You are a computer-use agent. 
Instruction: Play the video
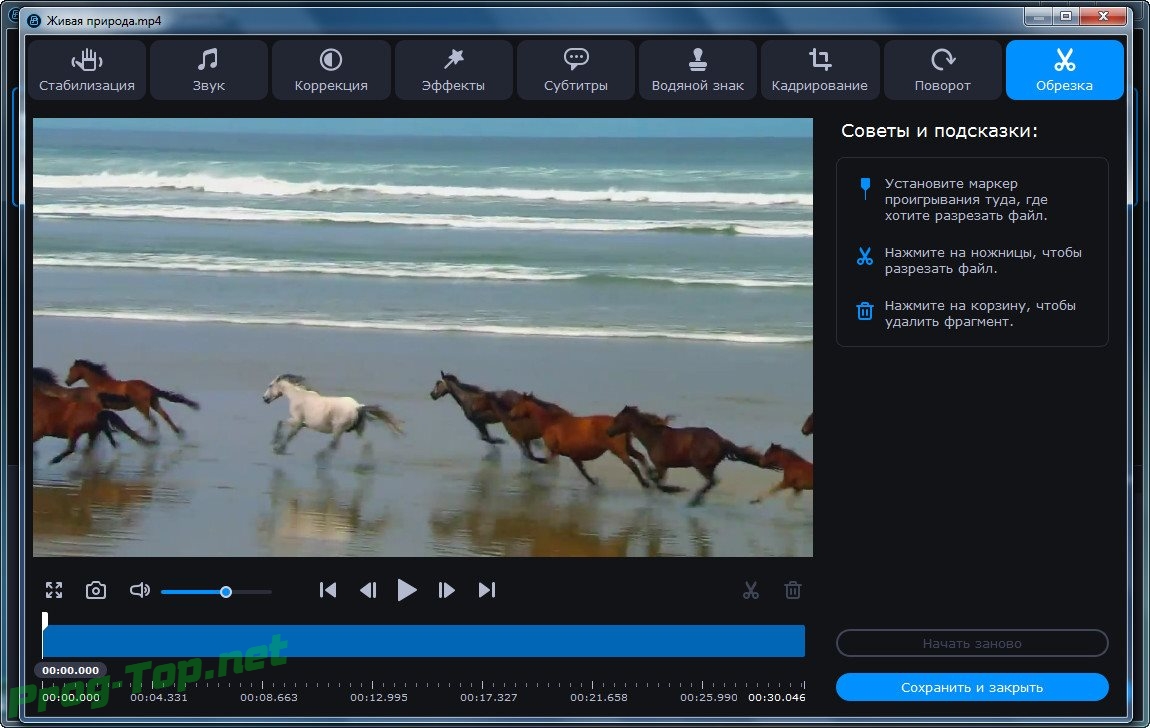[407, 590]
